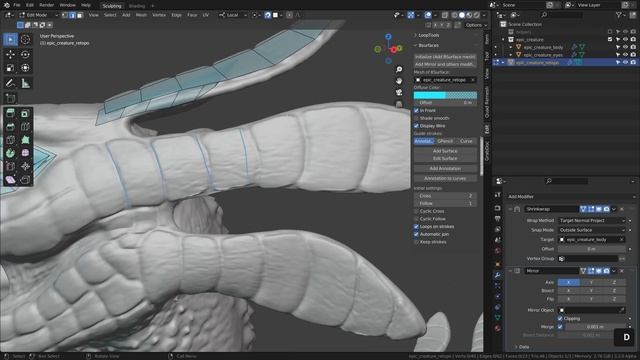Open the viewport Options dropdown

coord(476,25)
